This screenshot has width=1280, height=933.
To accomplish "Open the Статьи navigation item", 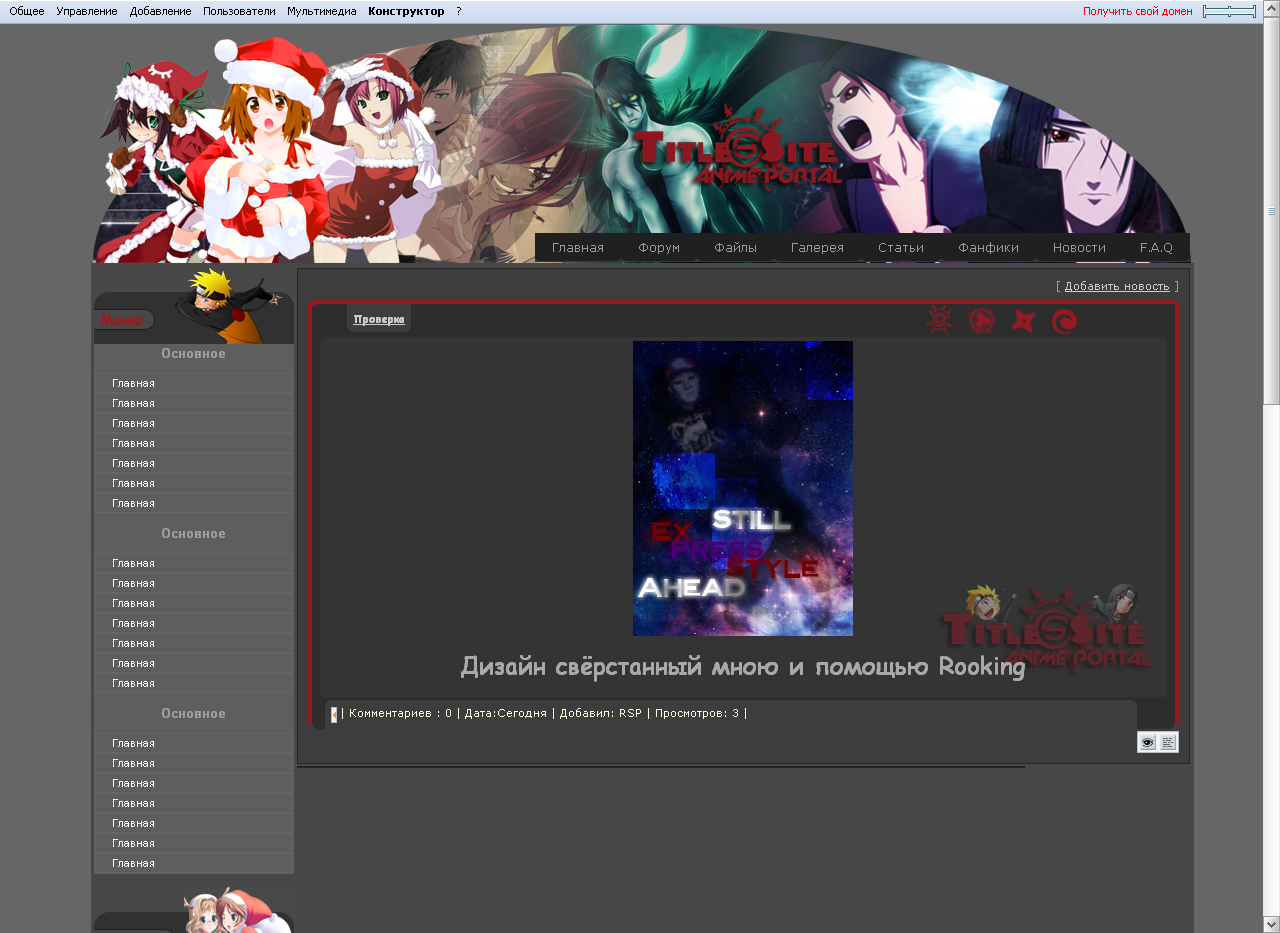I will (901, 247).
